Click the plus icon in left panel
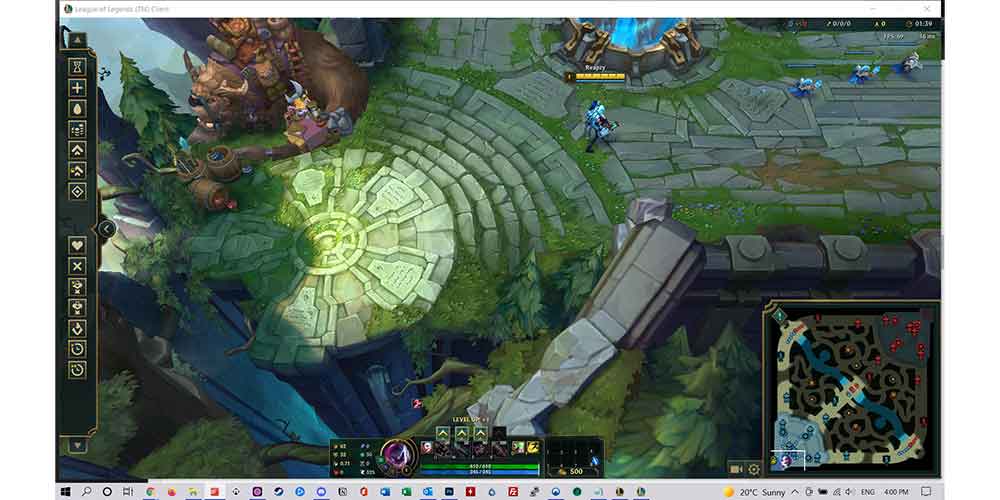This screenshot has width=1000, height=500. point(77,88)
